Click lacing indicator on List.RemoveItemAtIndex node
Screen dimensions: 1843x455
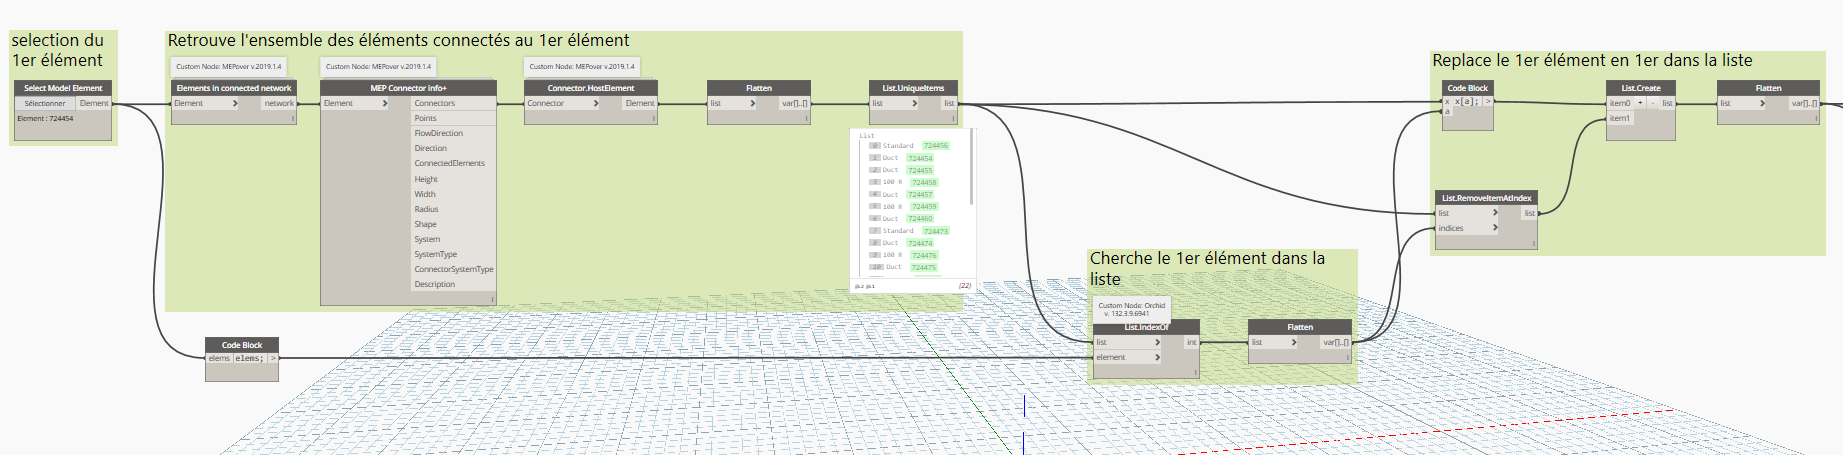coord(1532,243)
